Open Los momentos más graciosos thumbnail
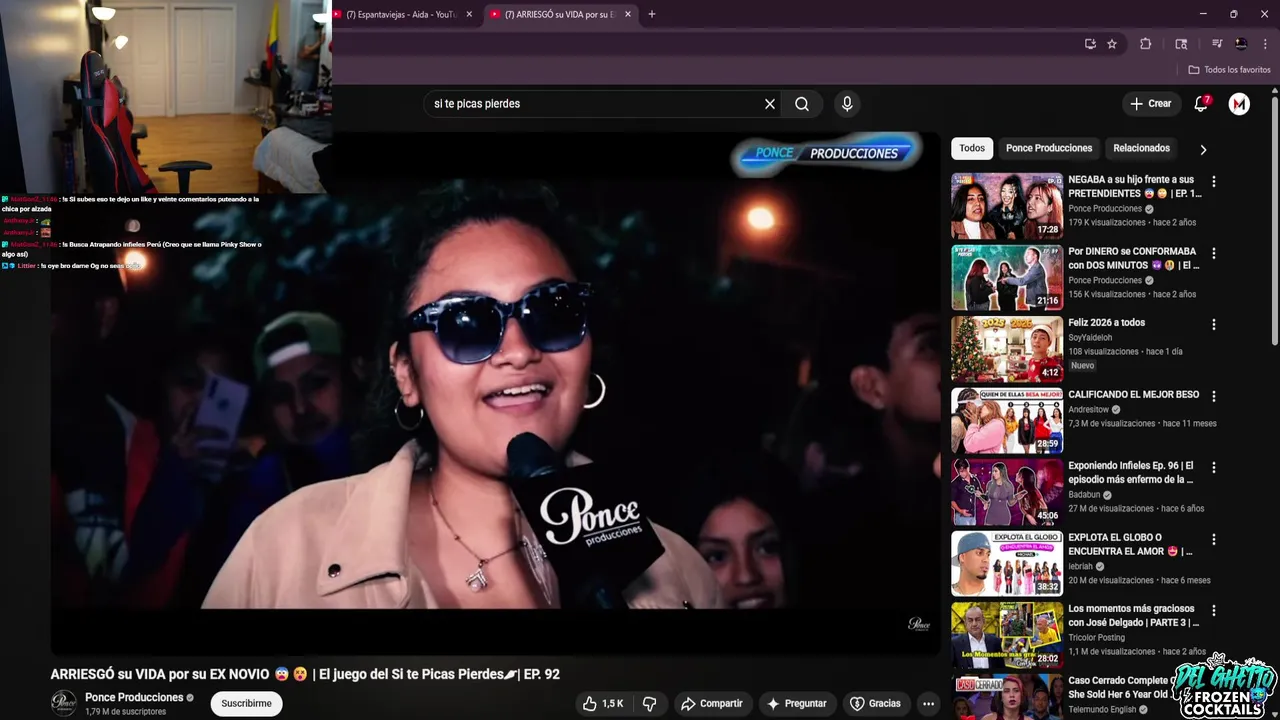1280x720 pixels. (x=1007, y=635)
